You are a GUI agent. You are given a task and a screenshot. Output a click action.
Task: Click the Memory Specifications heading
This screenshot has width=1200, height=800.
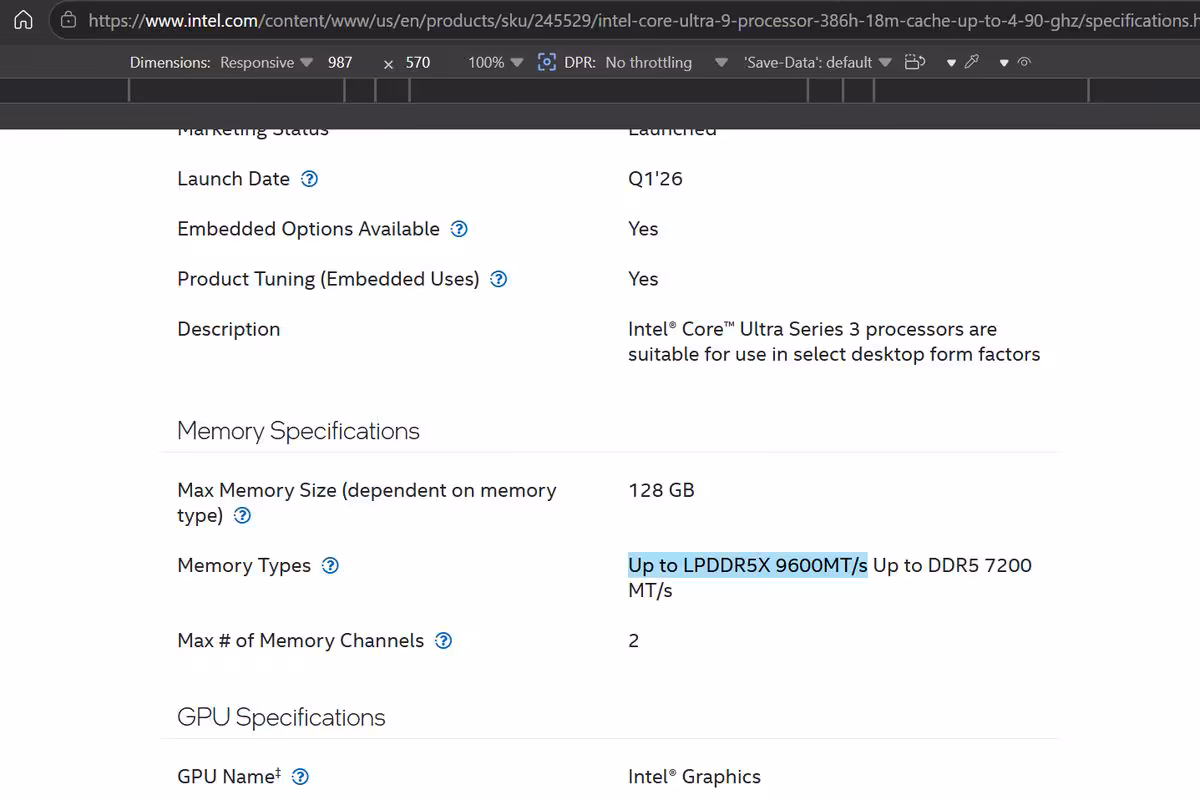[298, 431]
